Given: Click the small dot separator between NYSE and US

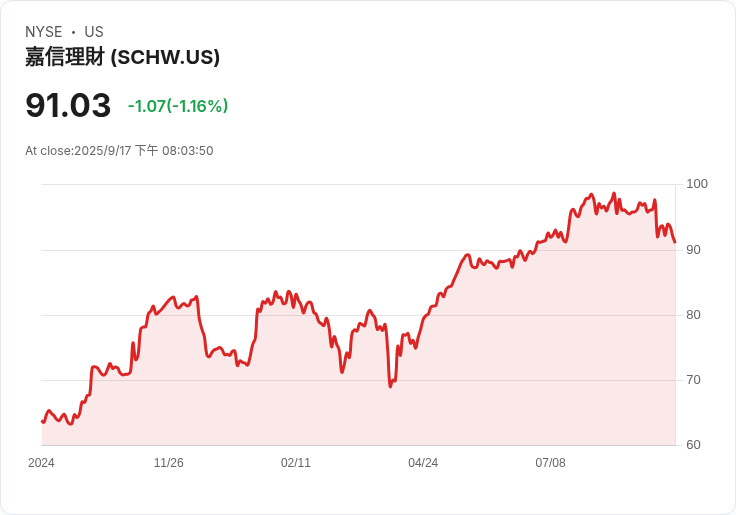Looking at the screenshot, I should 73,32.
